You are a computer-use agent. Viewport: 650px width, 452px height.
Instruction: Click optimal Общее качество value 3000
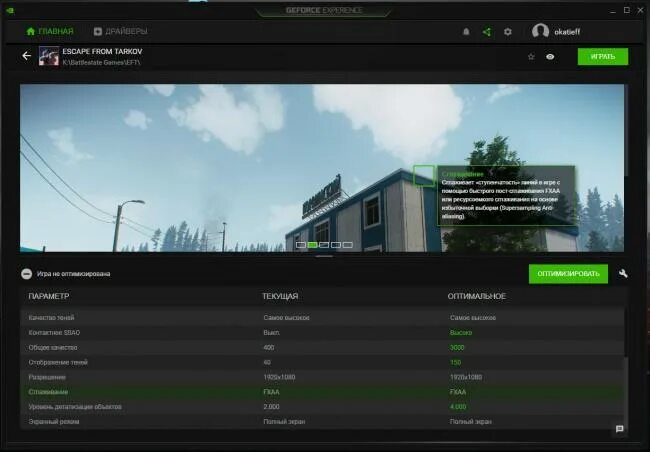click(x=457, y=348)
